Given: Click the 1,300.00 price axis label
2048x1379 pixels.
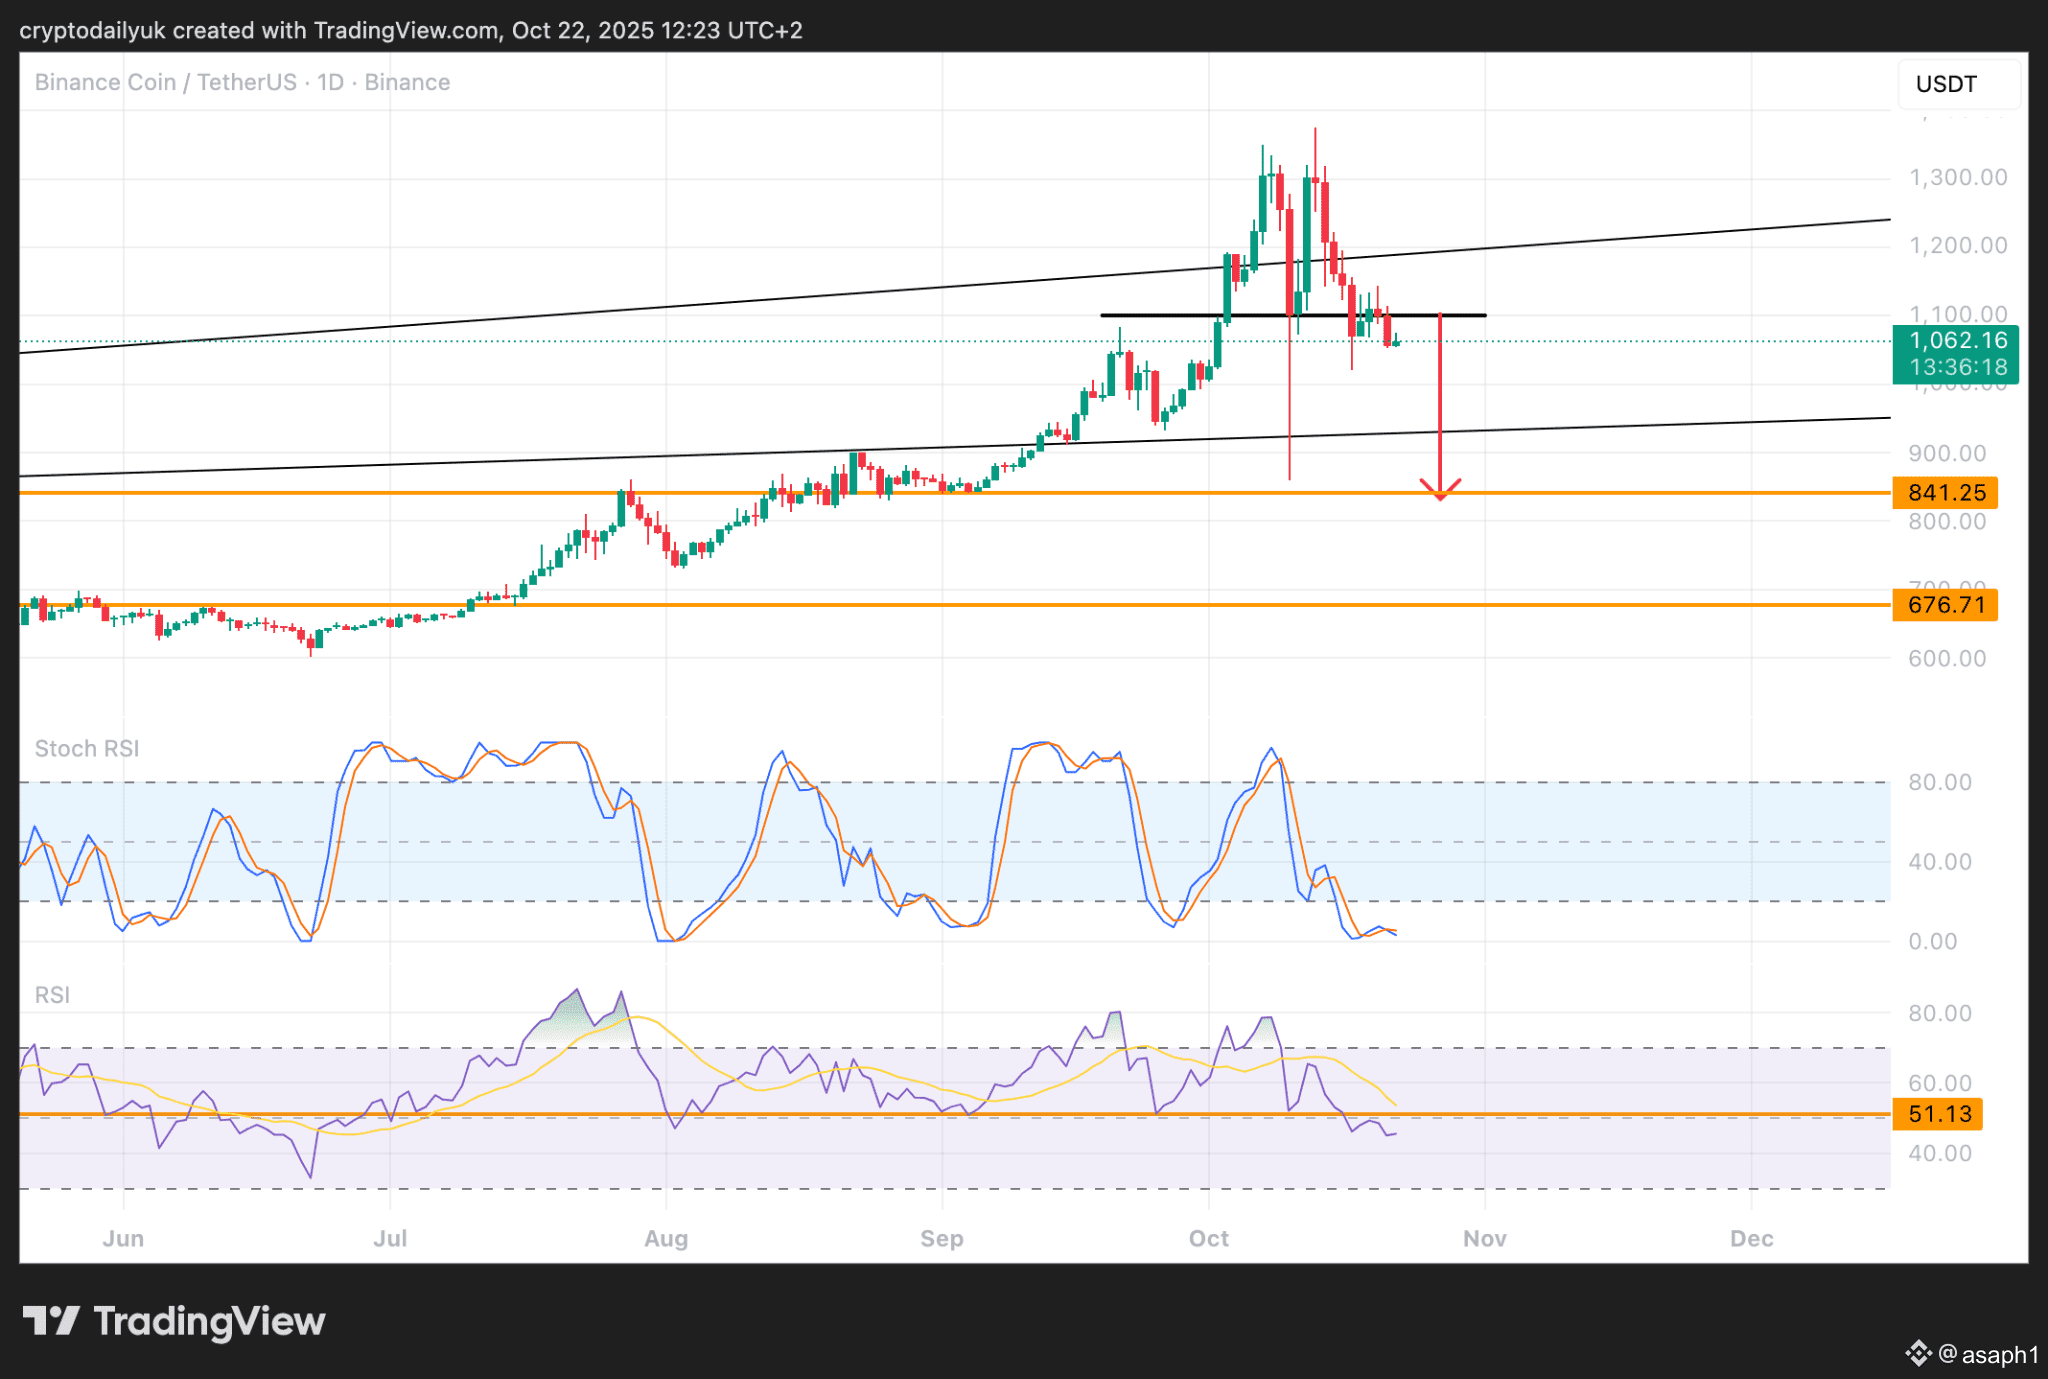Looking at the screenshot, I should click(1957, 178).
